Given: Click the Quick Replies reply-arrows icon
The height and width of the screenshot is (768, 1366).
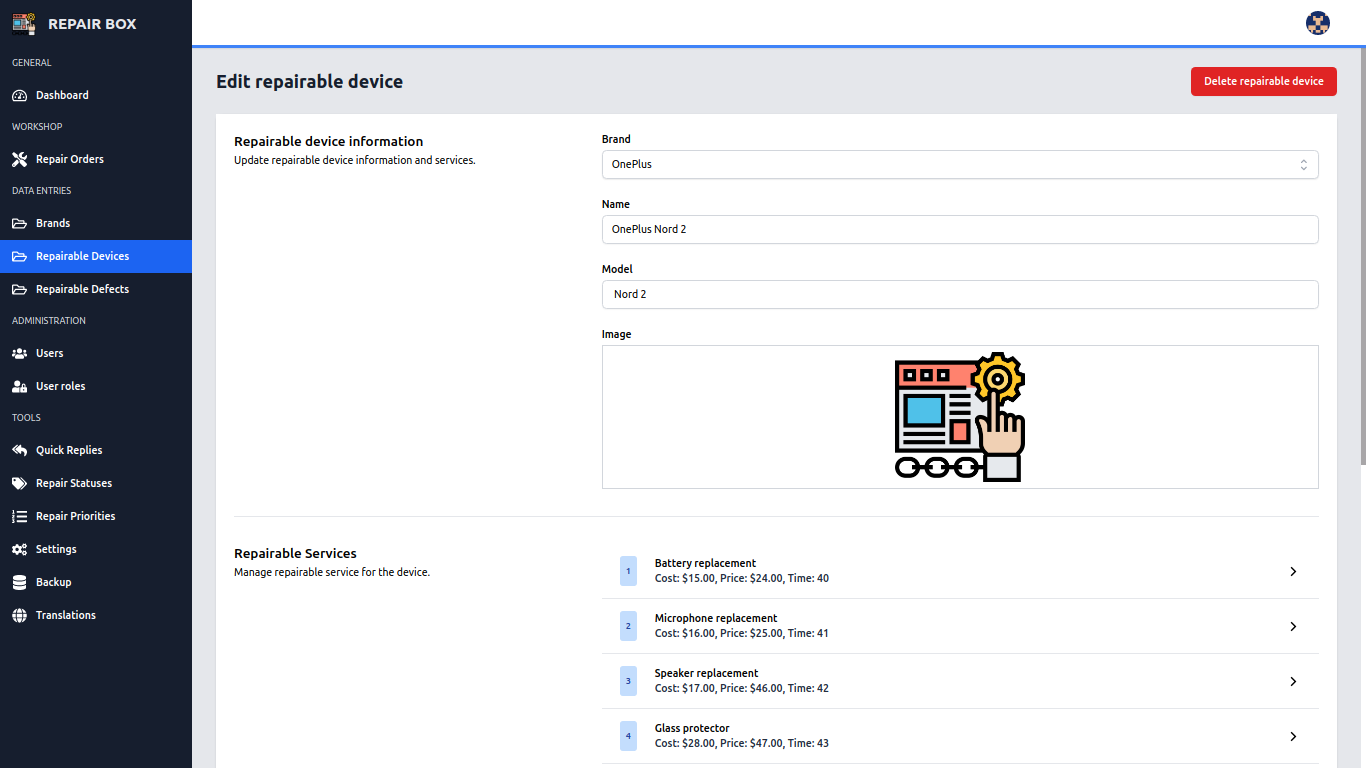Looking at the screenshot, I should [19, 451].
